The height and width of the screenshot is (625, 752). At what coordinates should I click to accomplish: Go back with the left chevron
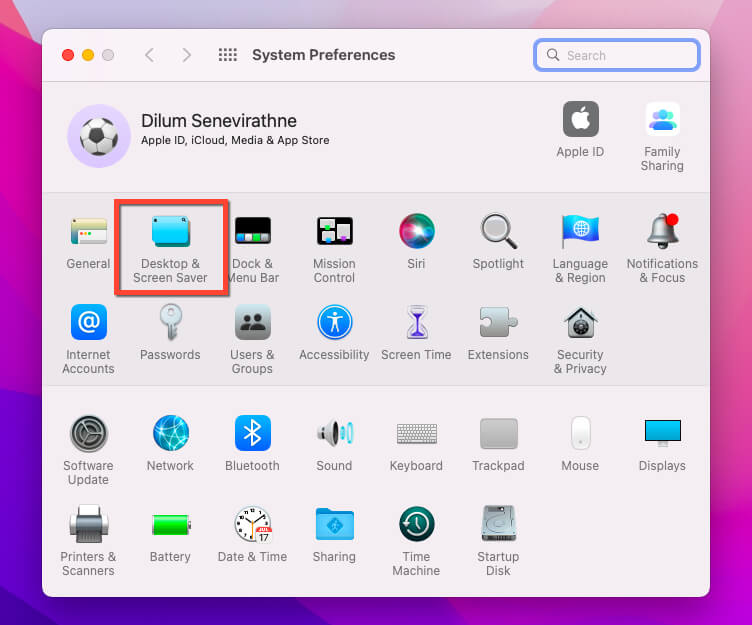150,55
